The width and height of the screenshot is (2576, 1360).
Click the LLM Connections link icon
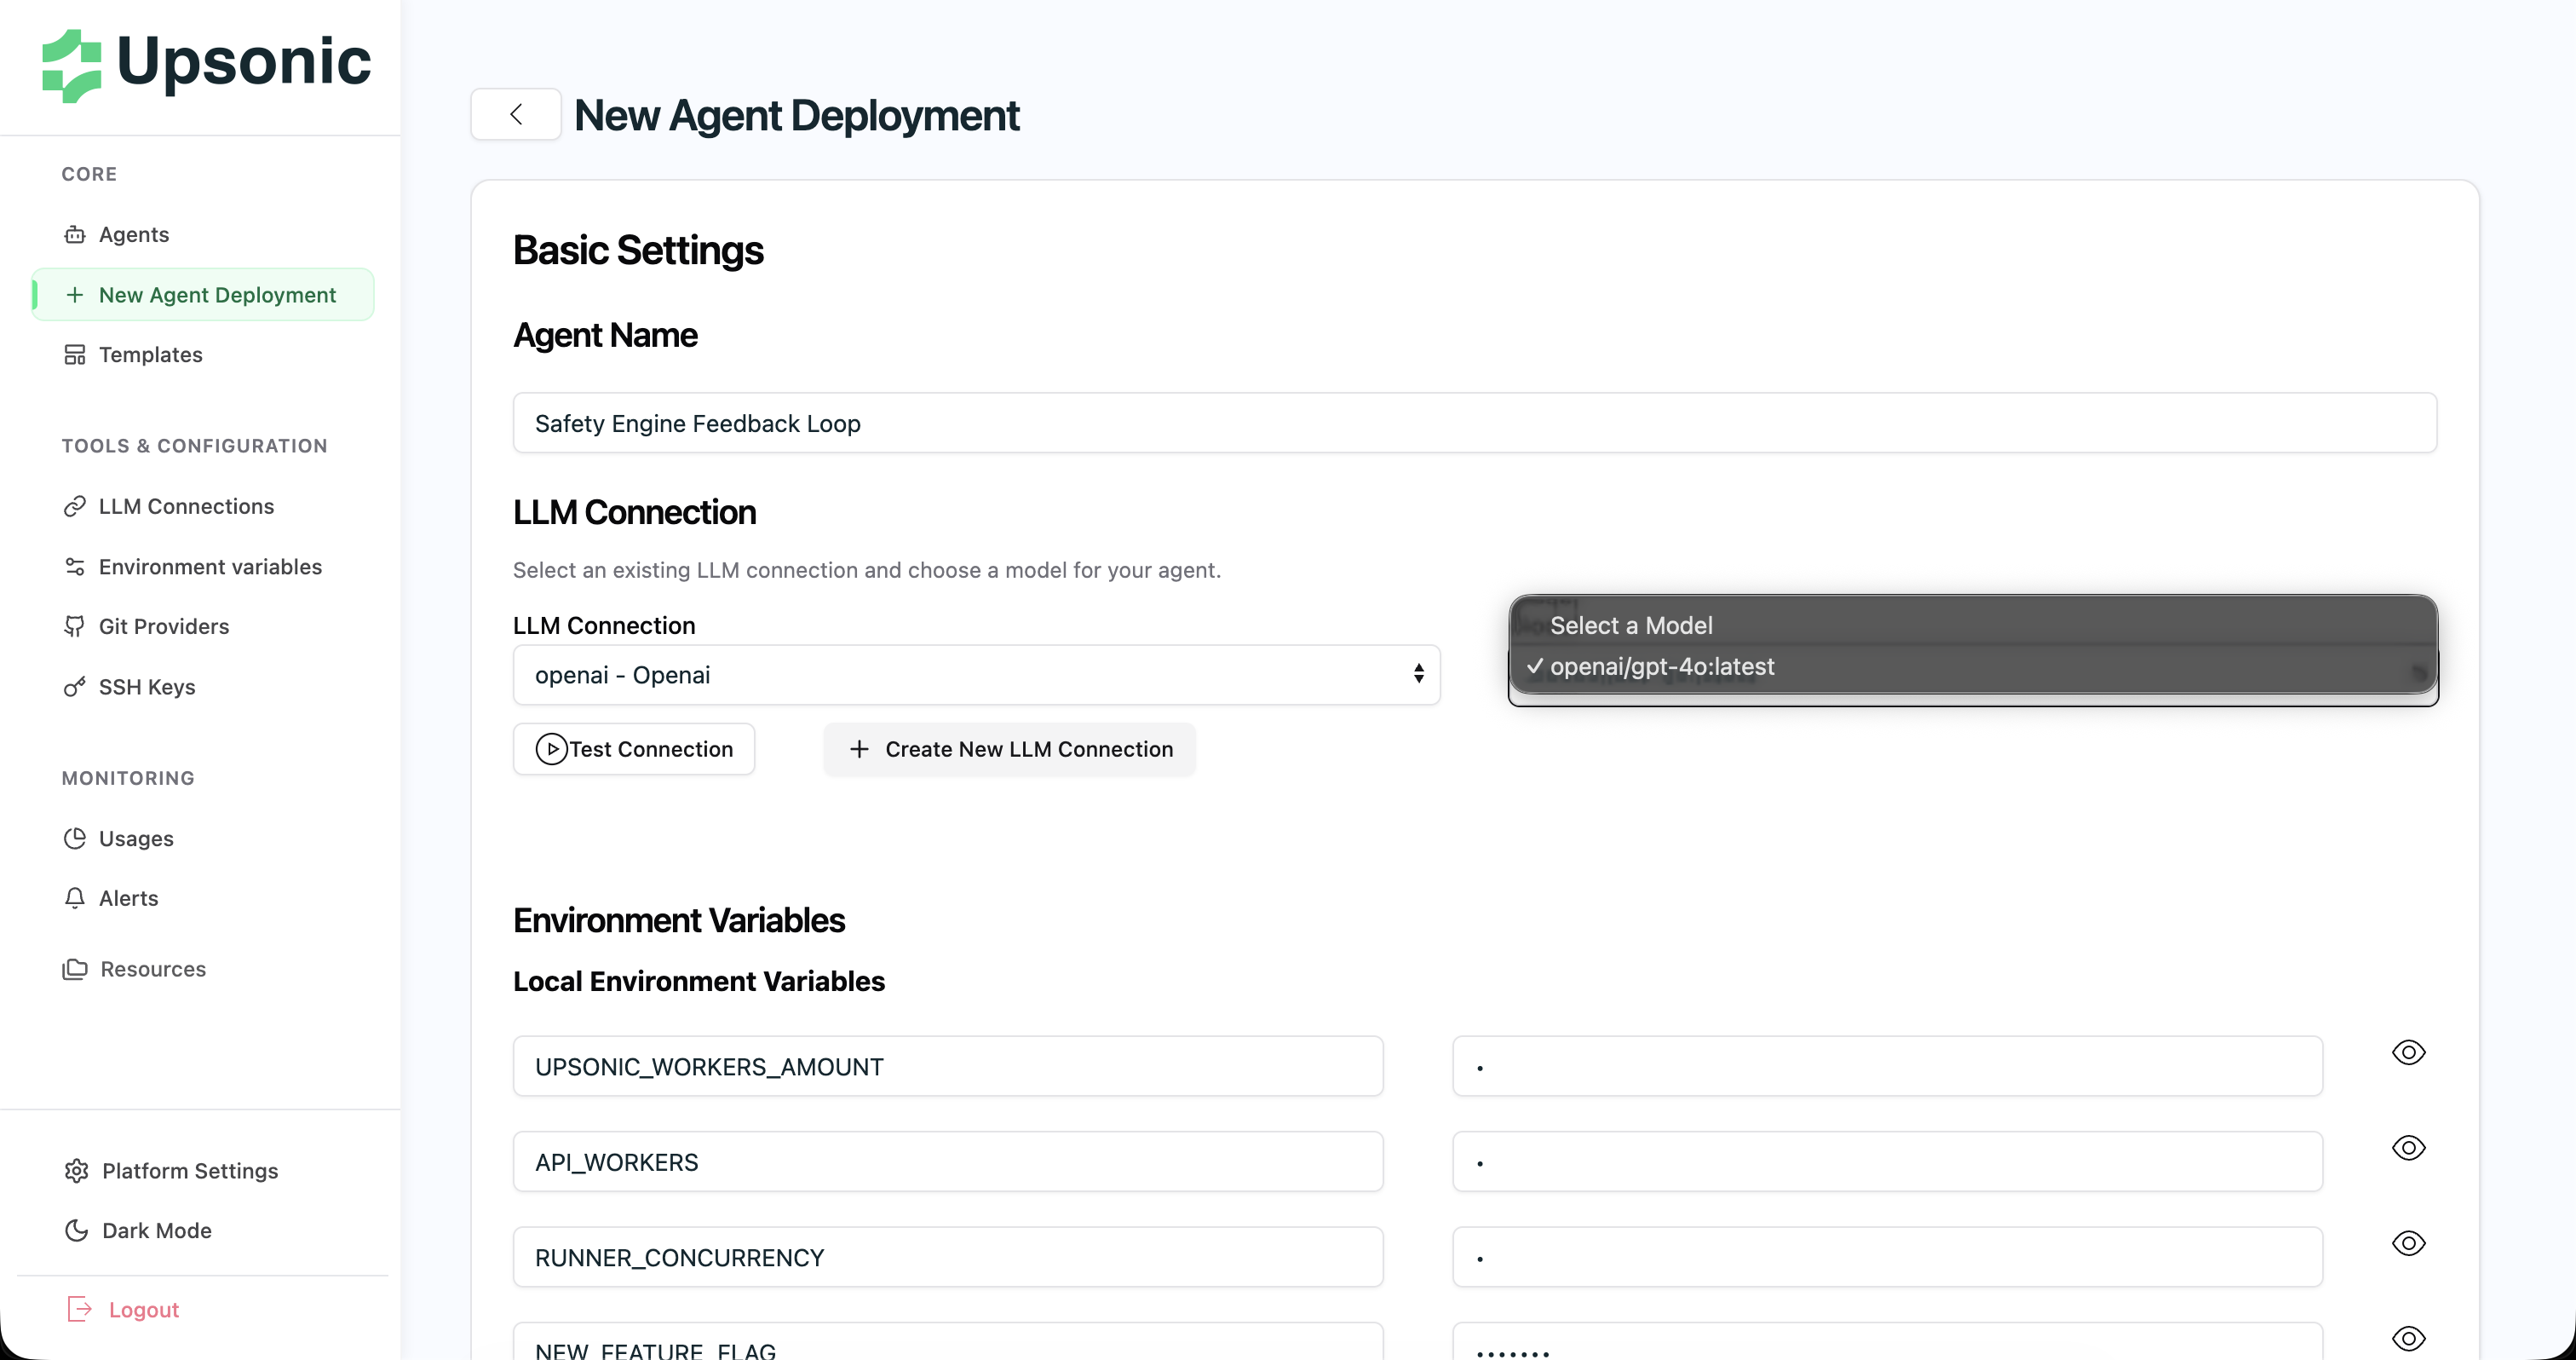pos(75,507)
